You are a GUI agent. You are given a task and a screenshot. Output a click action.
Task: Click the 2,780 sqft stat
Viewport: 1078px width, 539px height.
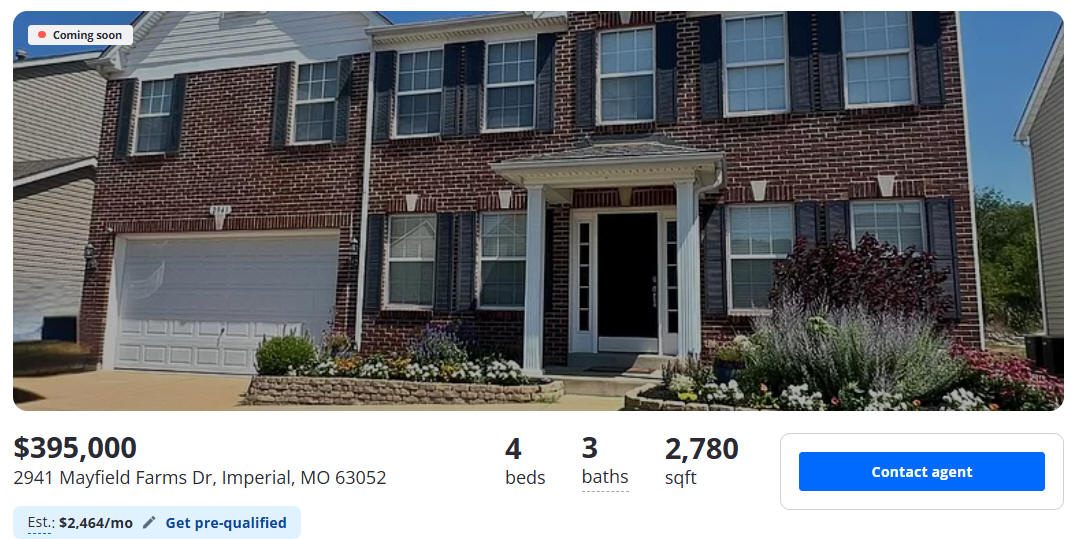[701, 461]
